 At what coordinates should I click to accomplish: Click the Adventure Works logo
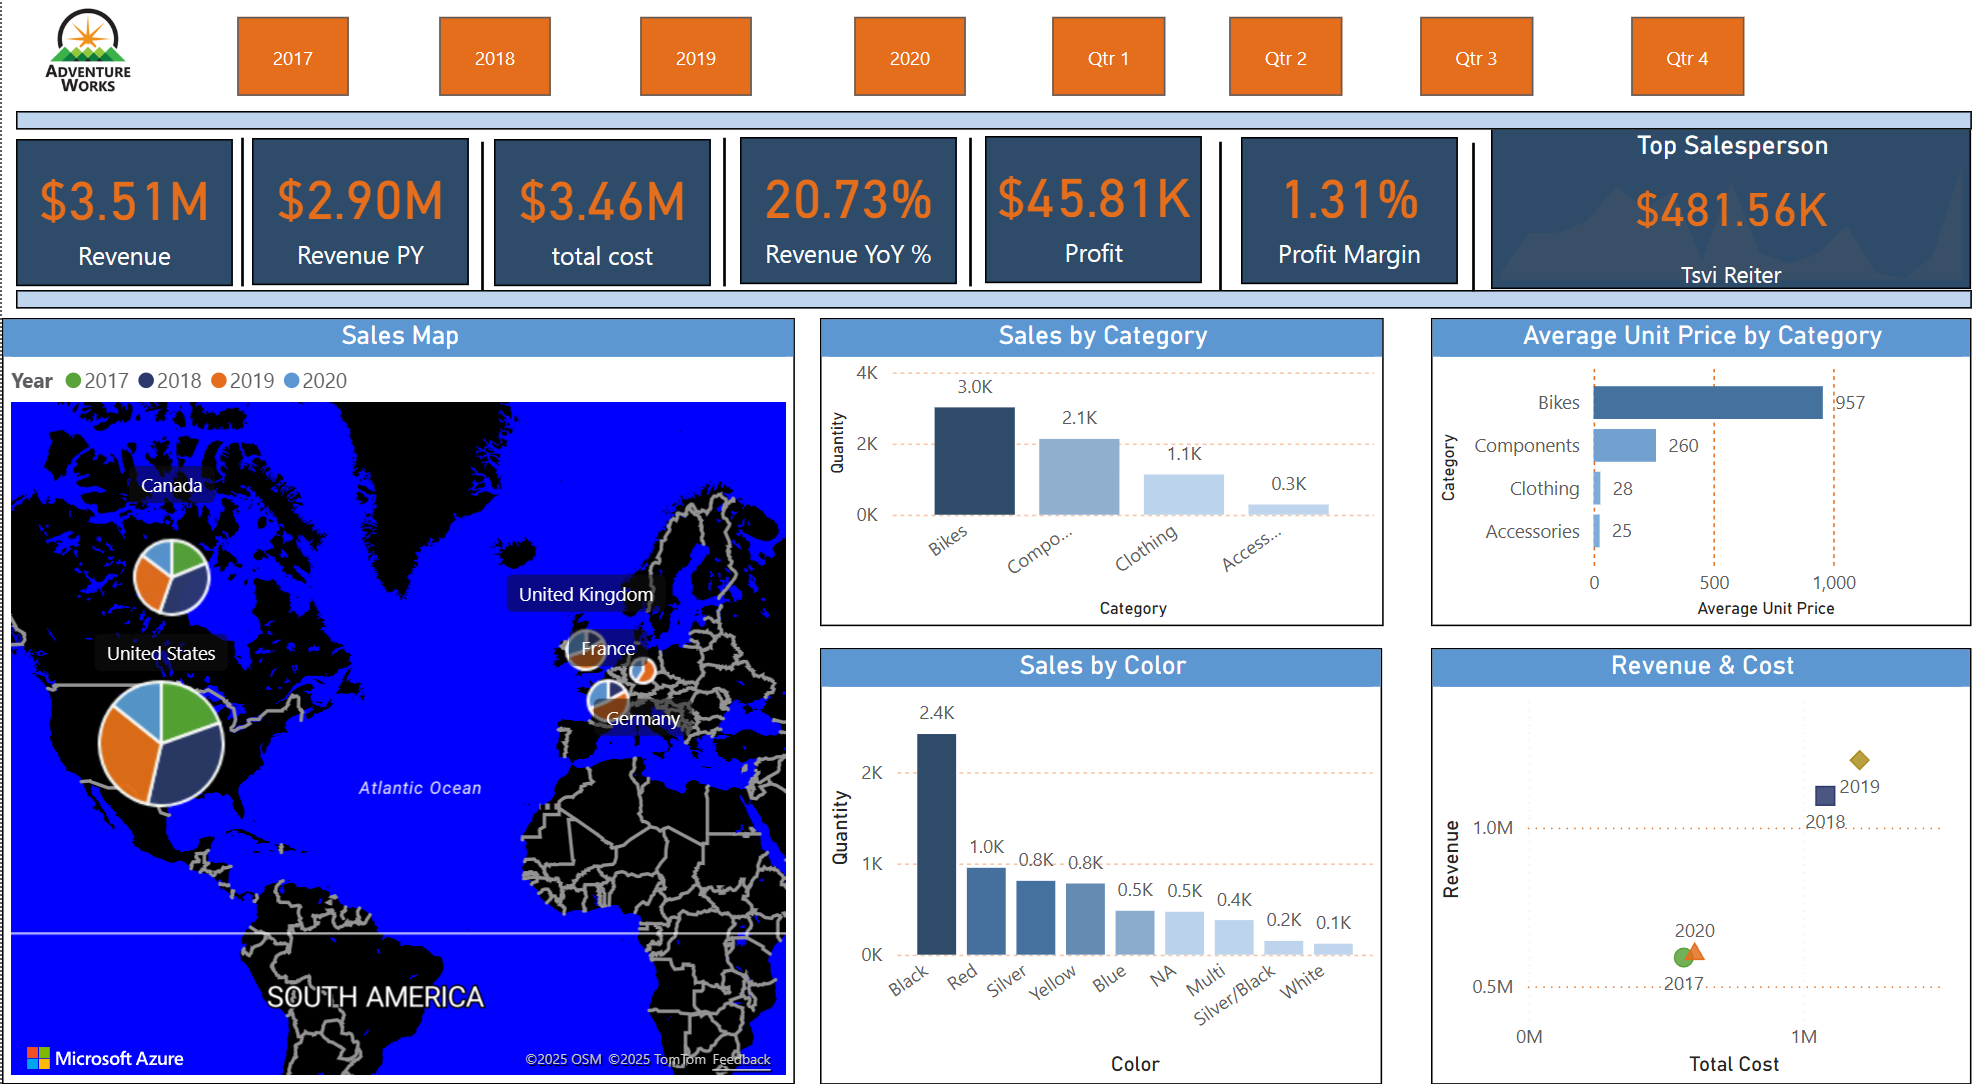click(x=88, y=52)
